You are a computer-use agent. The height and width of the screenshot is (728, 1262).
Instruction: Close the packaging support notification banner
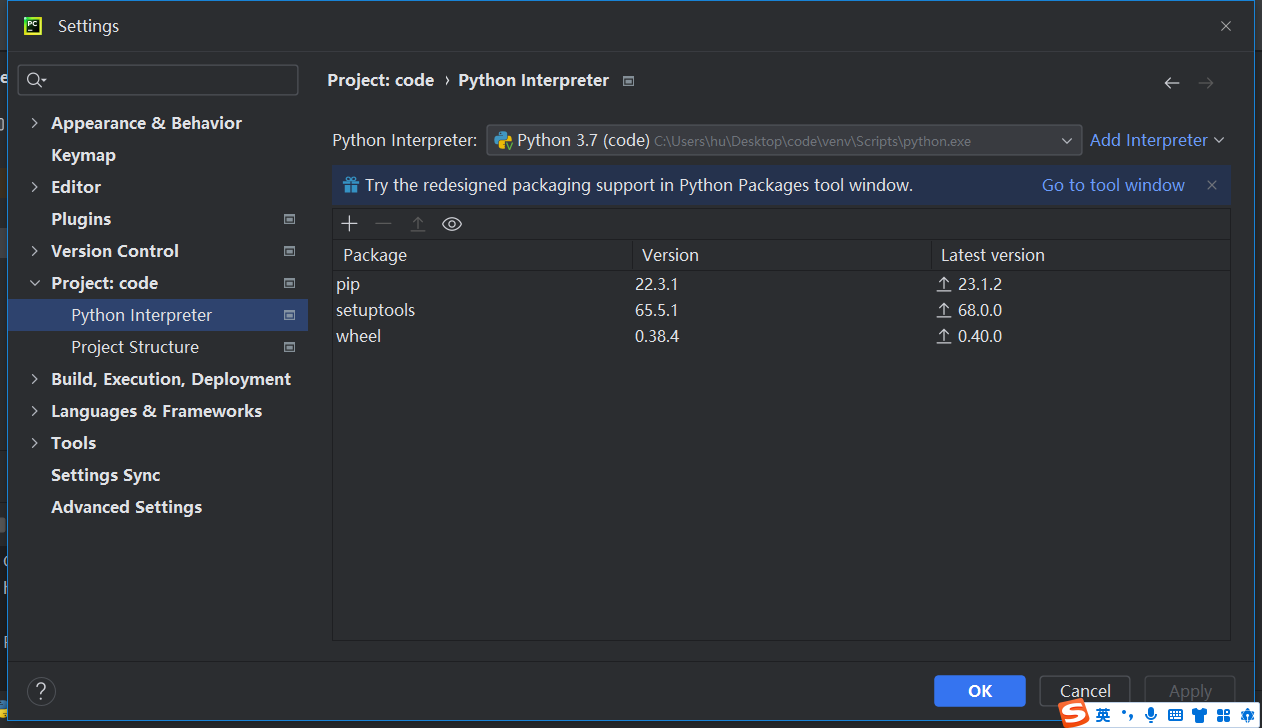(1212, 185)
